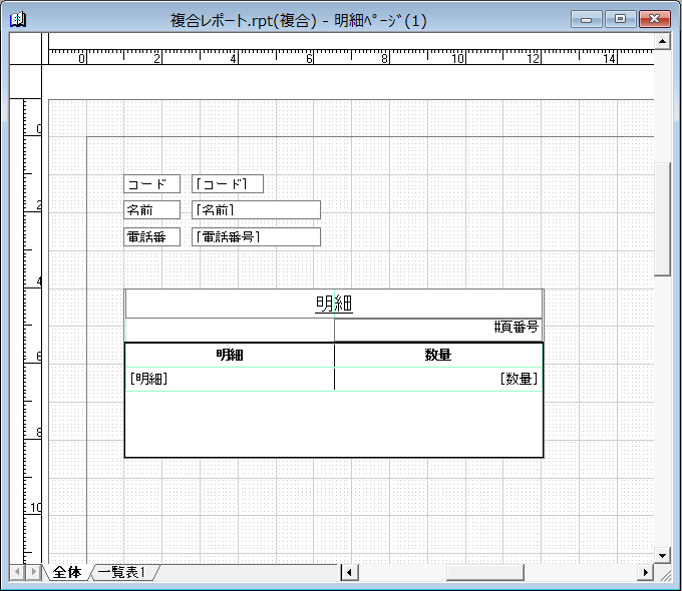Select the 数量 column header

coord(438,355)
